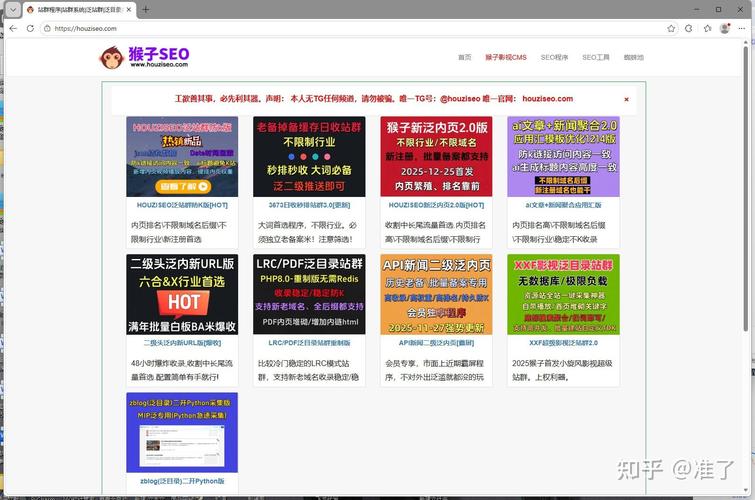755x500 pixels.
Task: Open the browser three-dot settings menu
Action: click(742, 28)
